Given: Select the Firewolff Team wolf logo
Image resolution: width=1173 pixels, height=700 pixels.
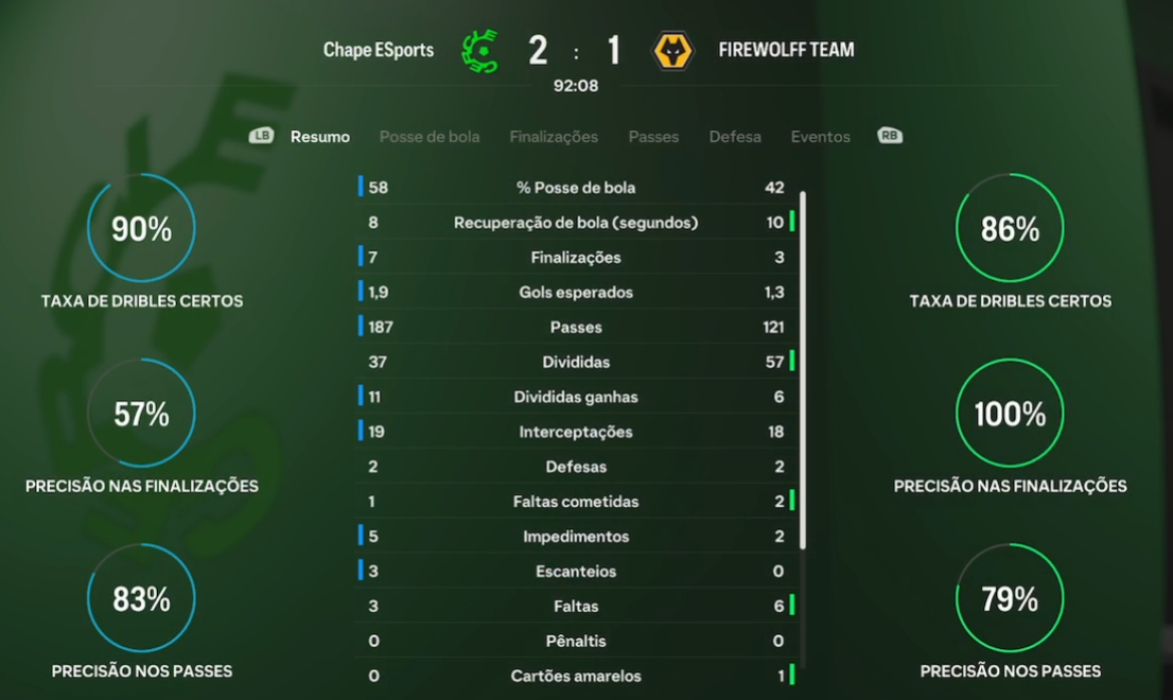Looking at the screenshot, I should tap(670, 49).
